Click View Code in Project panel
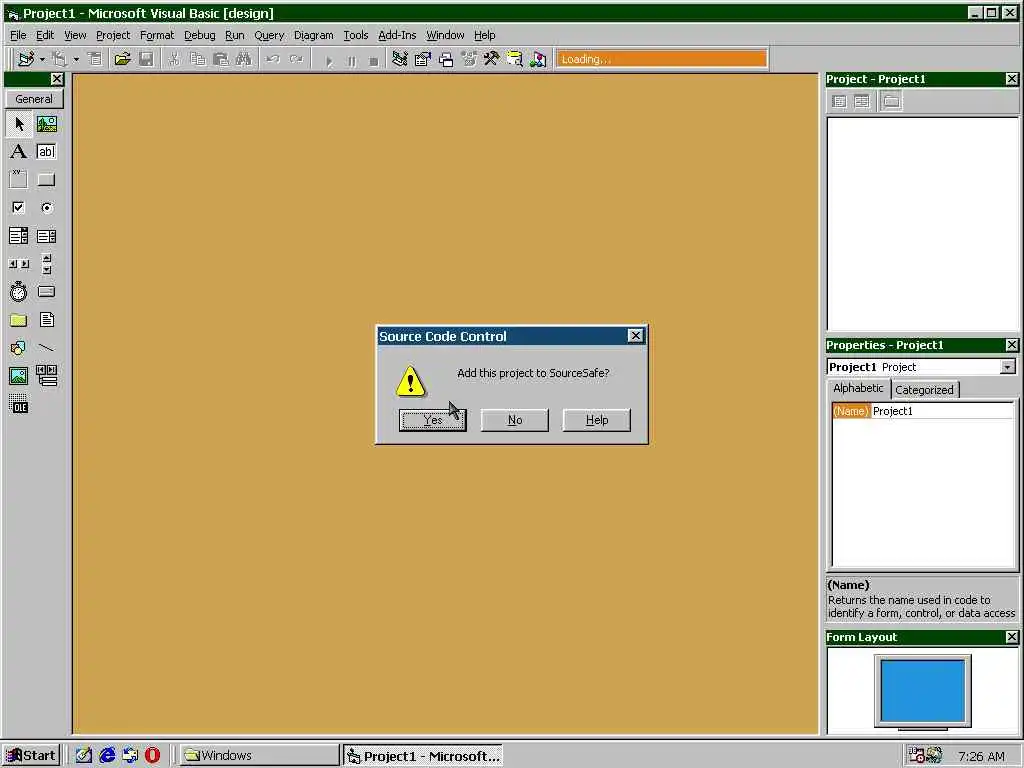This screenshot has height=768, width=1024. (840, 101)
